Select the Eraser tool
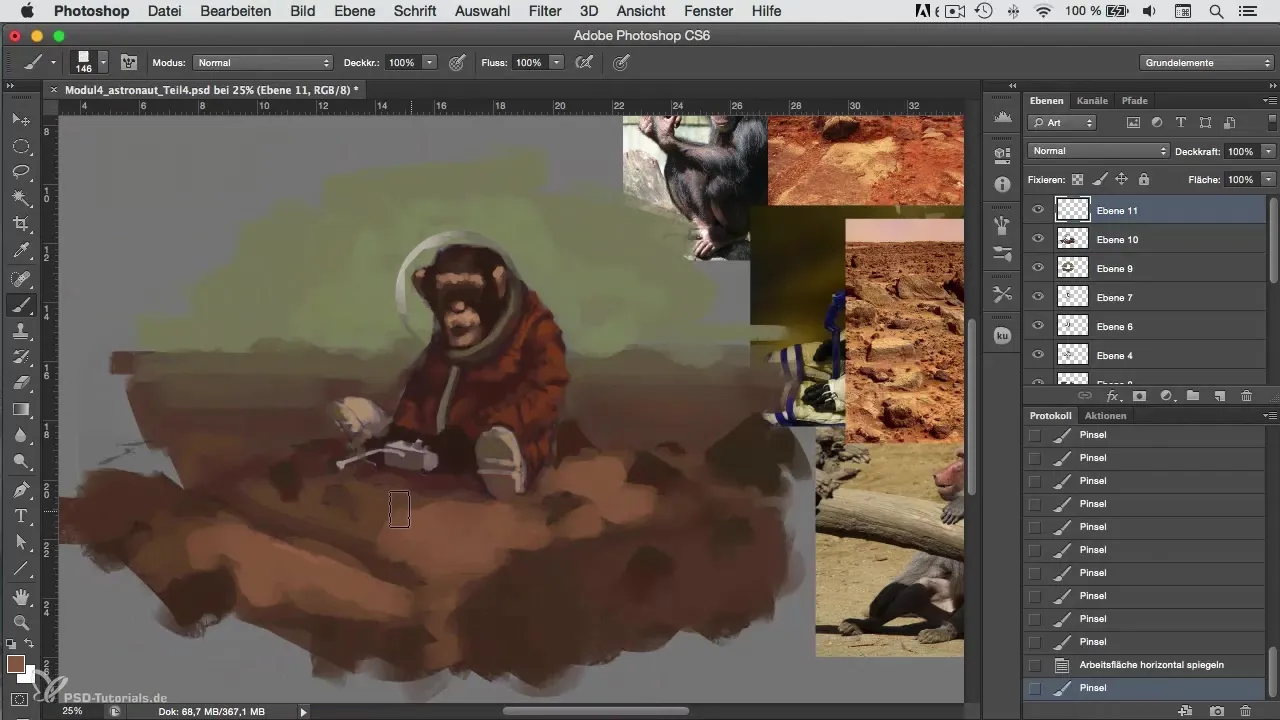Screen dimensions: 1280x720 coord(21,383)
